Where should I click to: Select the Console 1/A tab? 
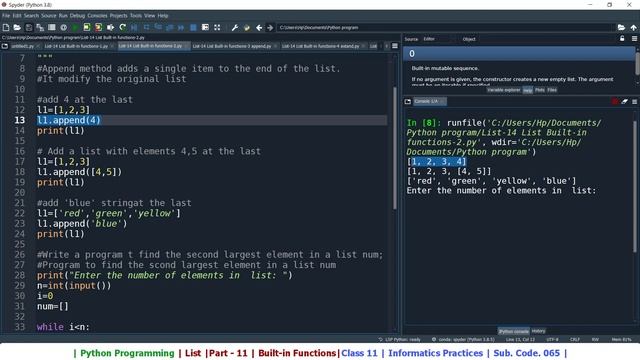(x=429, y=101)
